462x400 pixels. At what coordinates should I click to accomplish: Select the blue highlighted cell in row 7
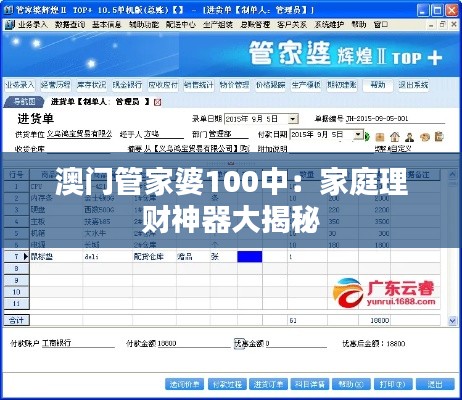coord(250,257)
